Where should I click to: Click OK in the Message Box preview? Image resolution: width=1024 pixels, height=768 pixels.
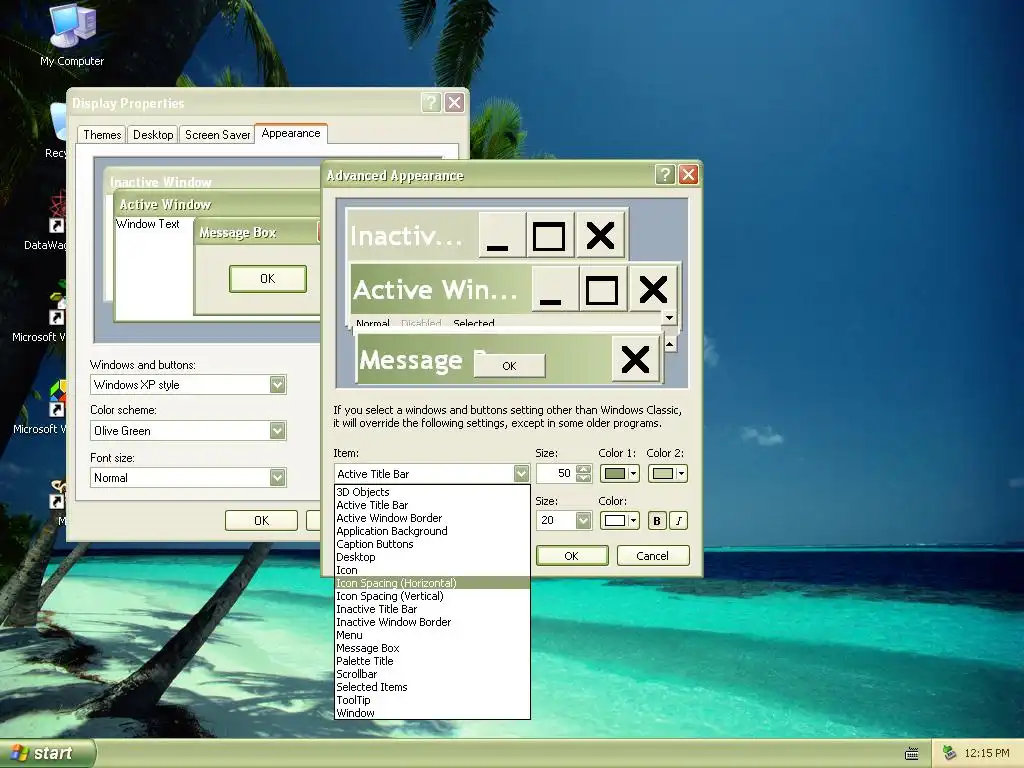(268, 278)
